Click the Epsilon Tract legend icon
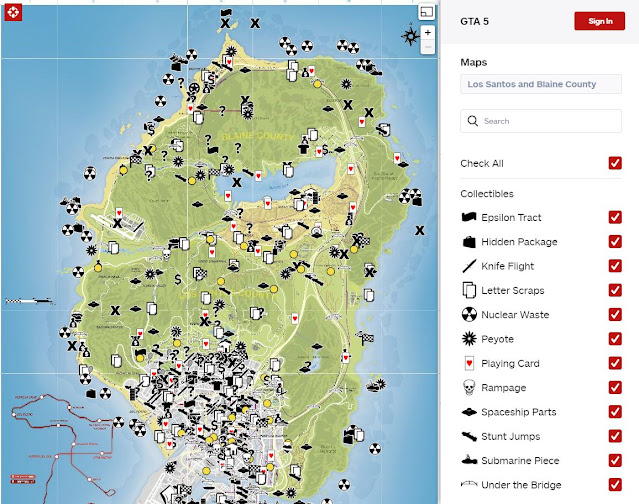 [x=469, y=217]
